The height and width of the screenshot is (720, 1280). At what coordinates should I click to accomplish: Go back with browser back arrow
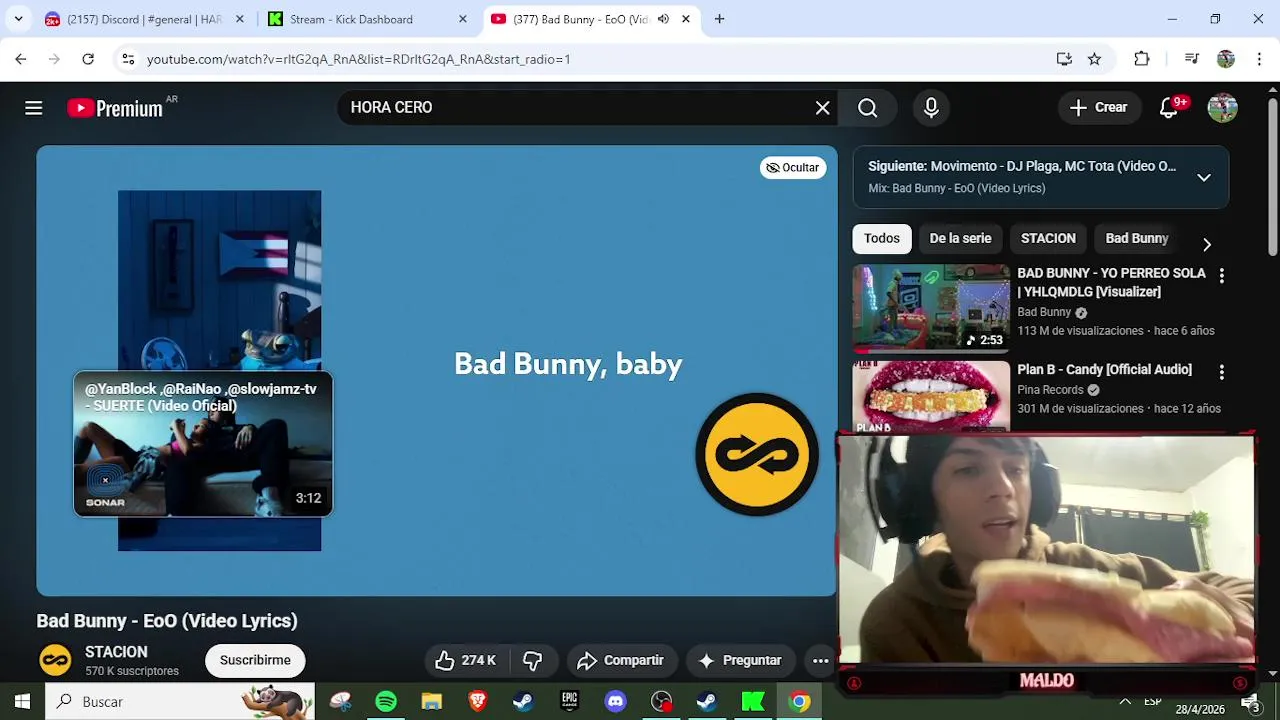[21, 59]
